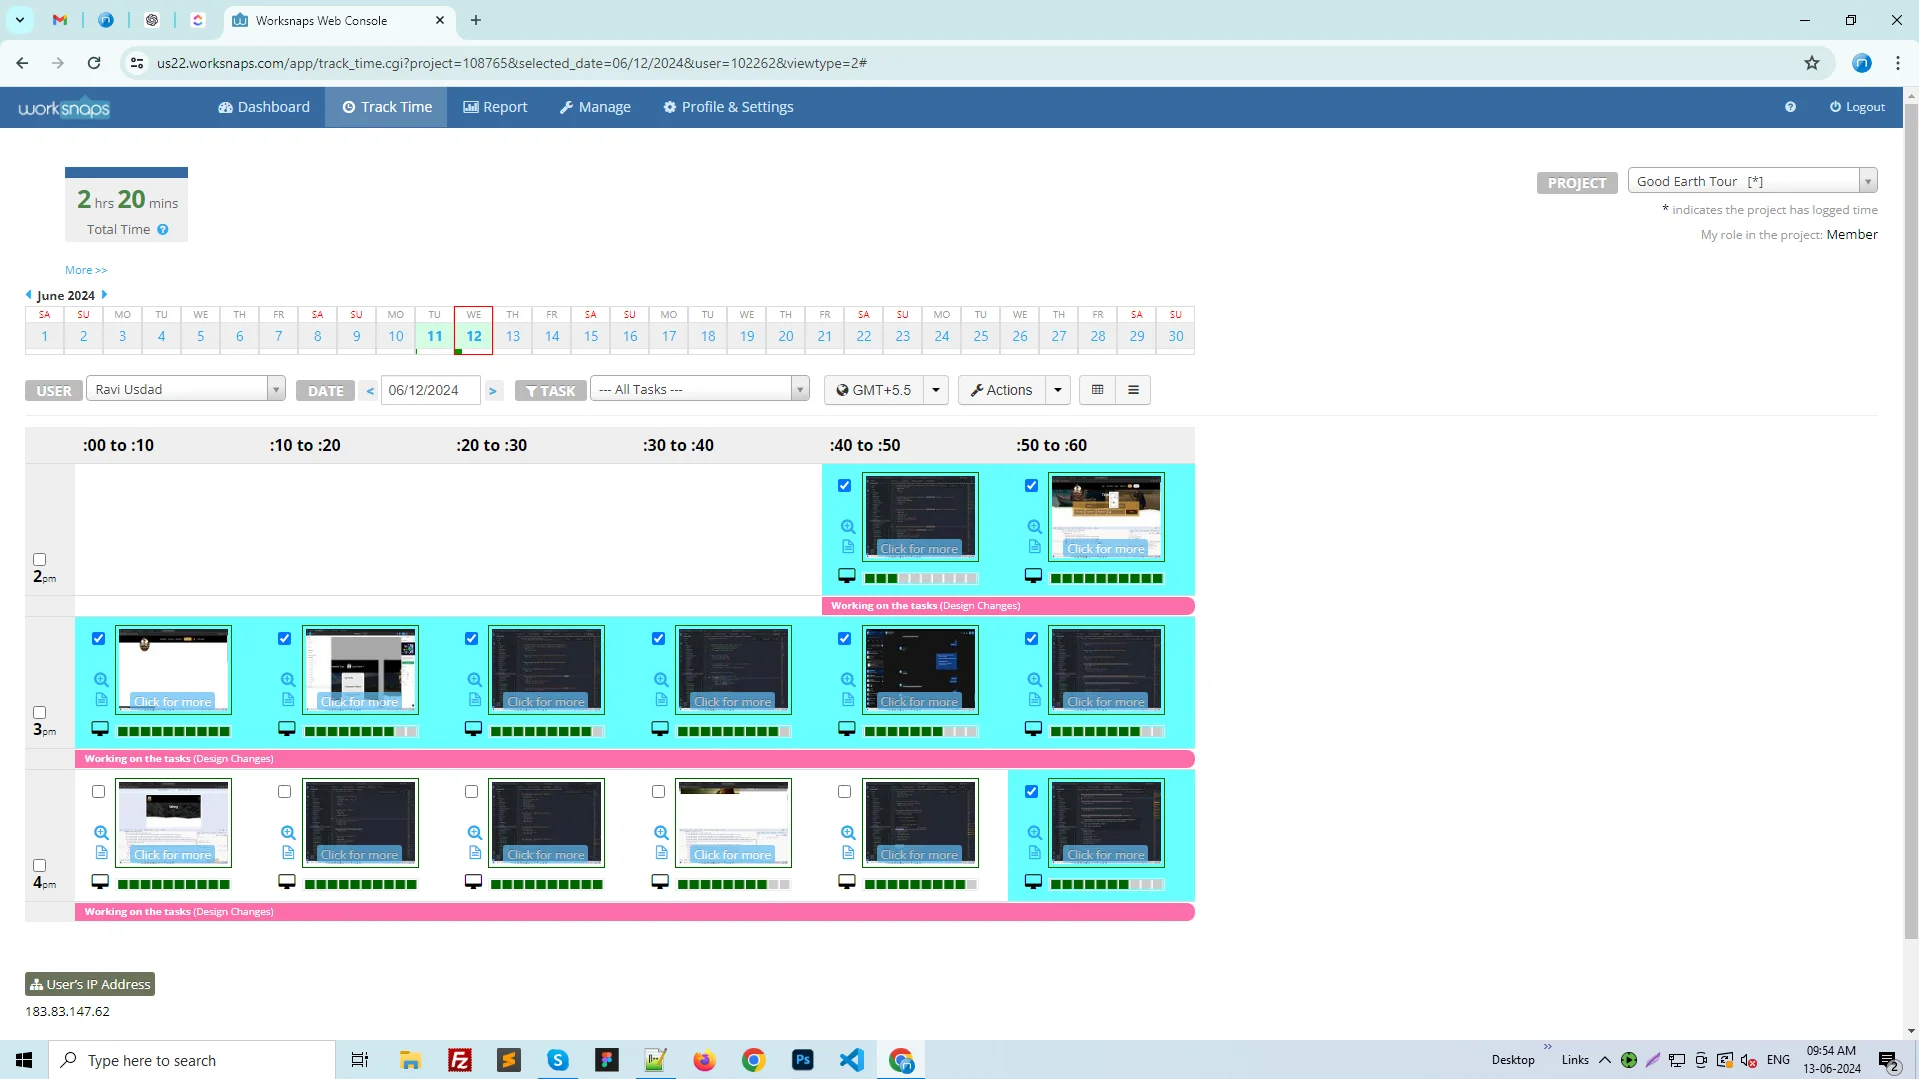Click the note icon in 3pm :00 slot
Viewport: 1919px width, 1079px height.
[101, 700]
